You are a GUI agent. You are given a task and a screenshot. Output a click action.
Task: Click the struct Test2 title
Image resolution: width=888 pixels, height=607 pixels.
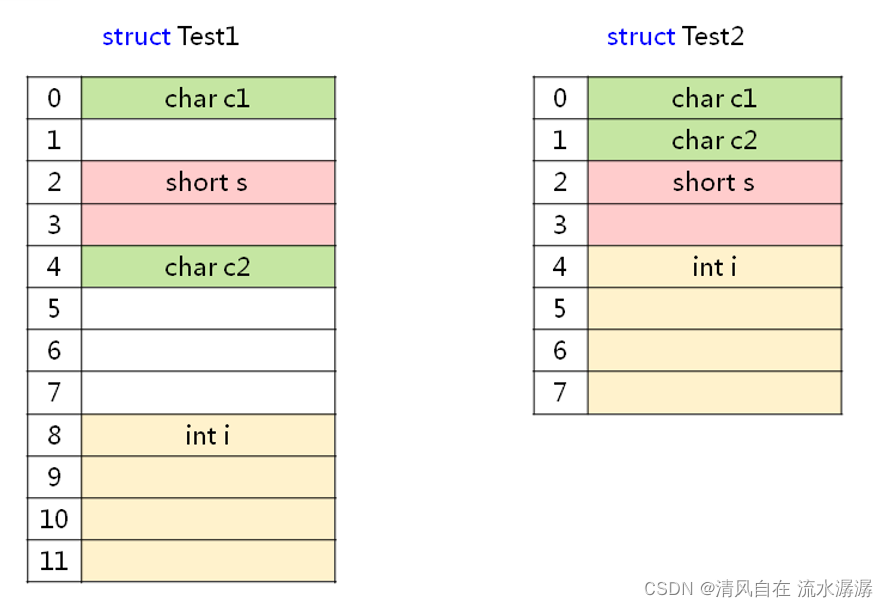(x=675, y=37)
